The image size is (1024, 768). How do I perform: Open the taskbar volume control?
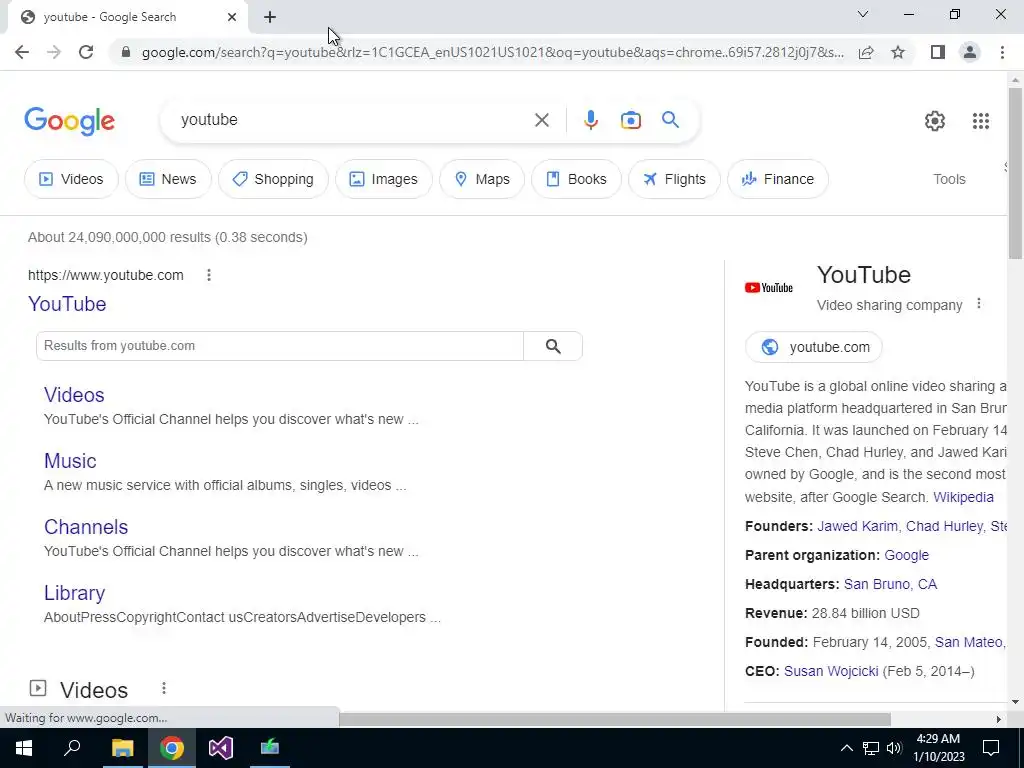click(x=894, y=748)
